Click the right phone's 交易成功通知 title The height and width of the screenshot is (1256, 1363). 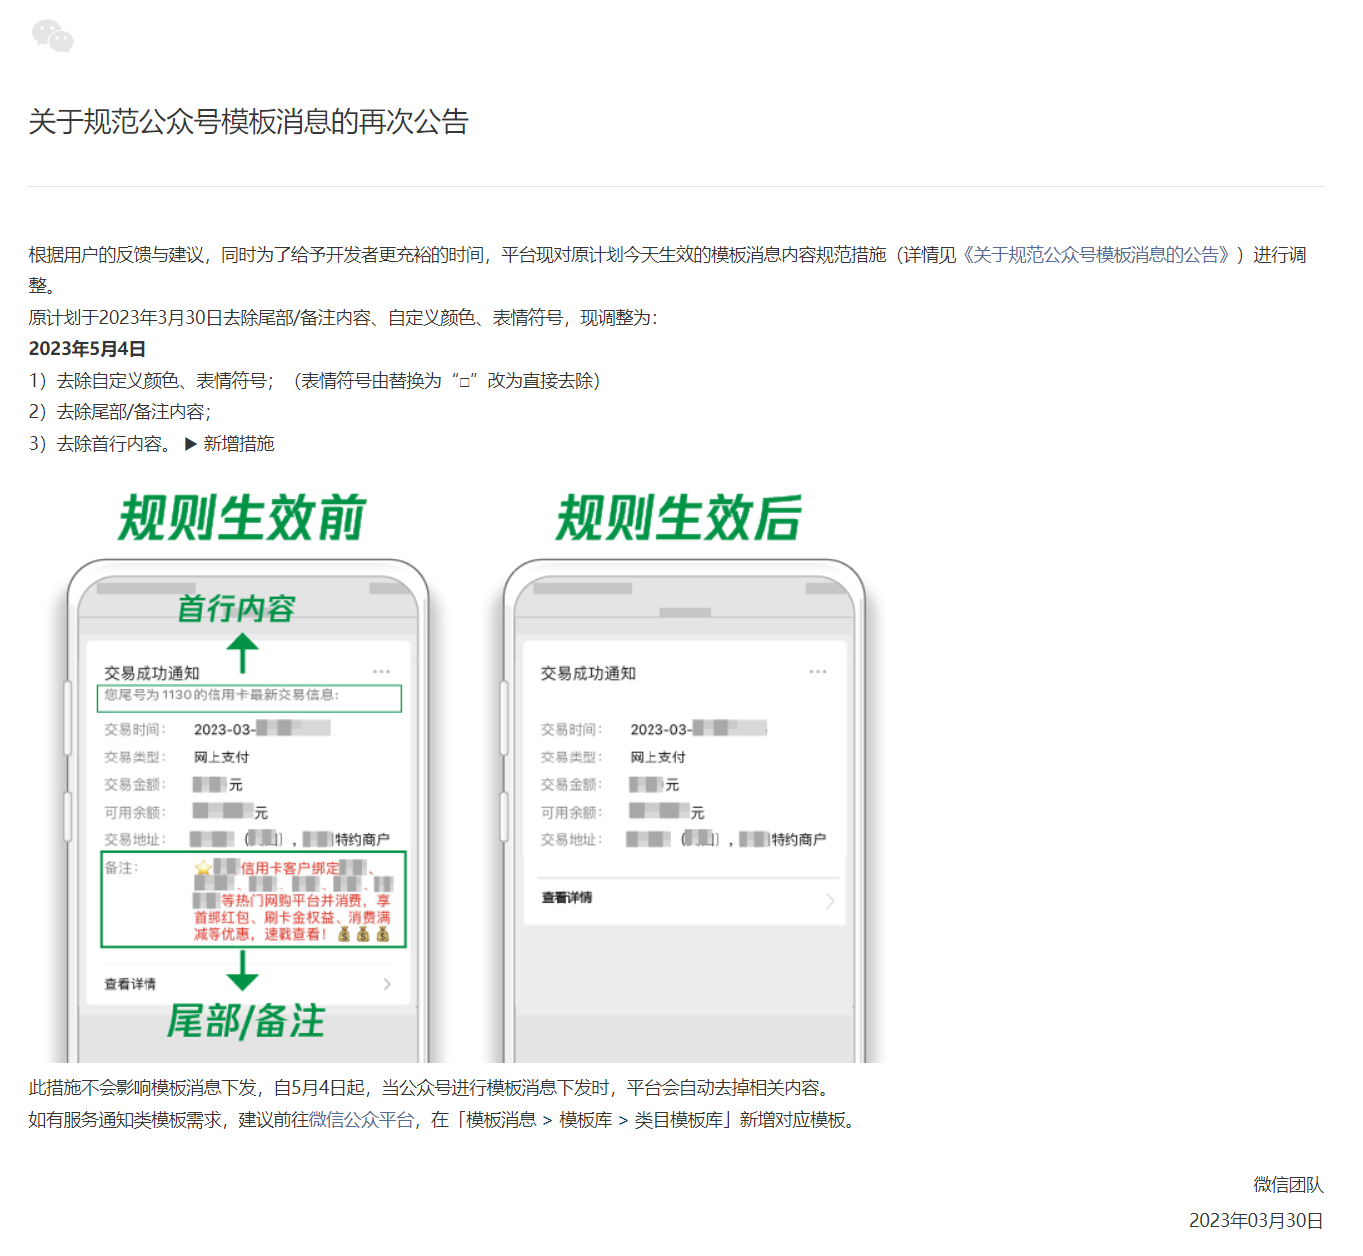pos(588,673)
